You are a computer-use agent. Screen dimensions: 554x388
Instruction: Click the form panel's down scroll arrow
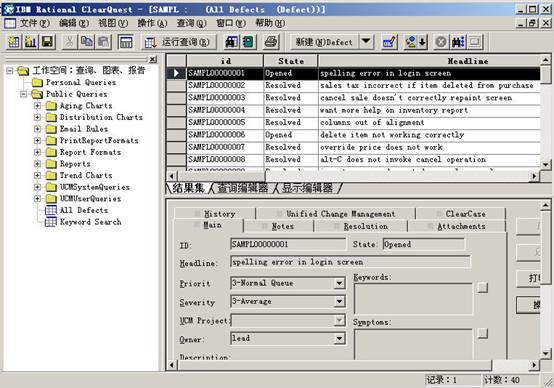(546, 353)
